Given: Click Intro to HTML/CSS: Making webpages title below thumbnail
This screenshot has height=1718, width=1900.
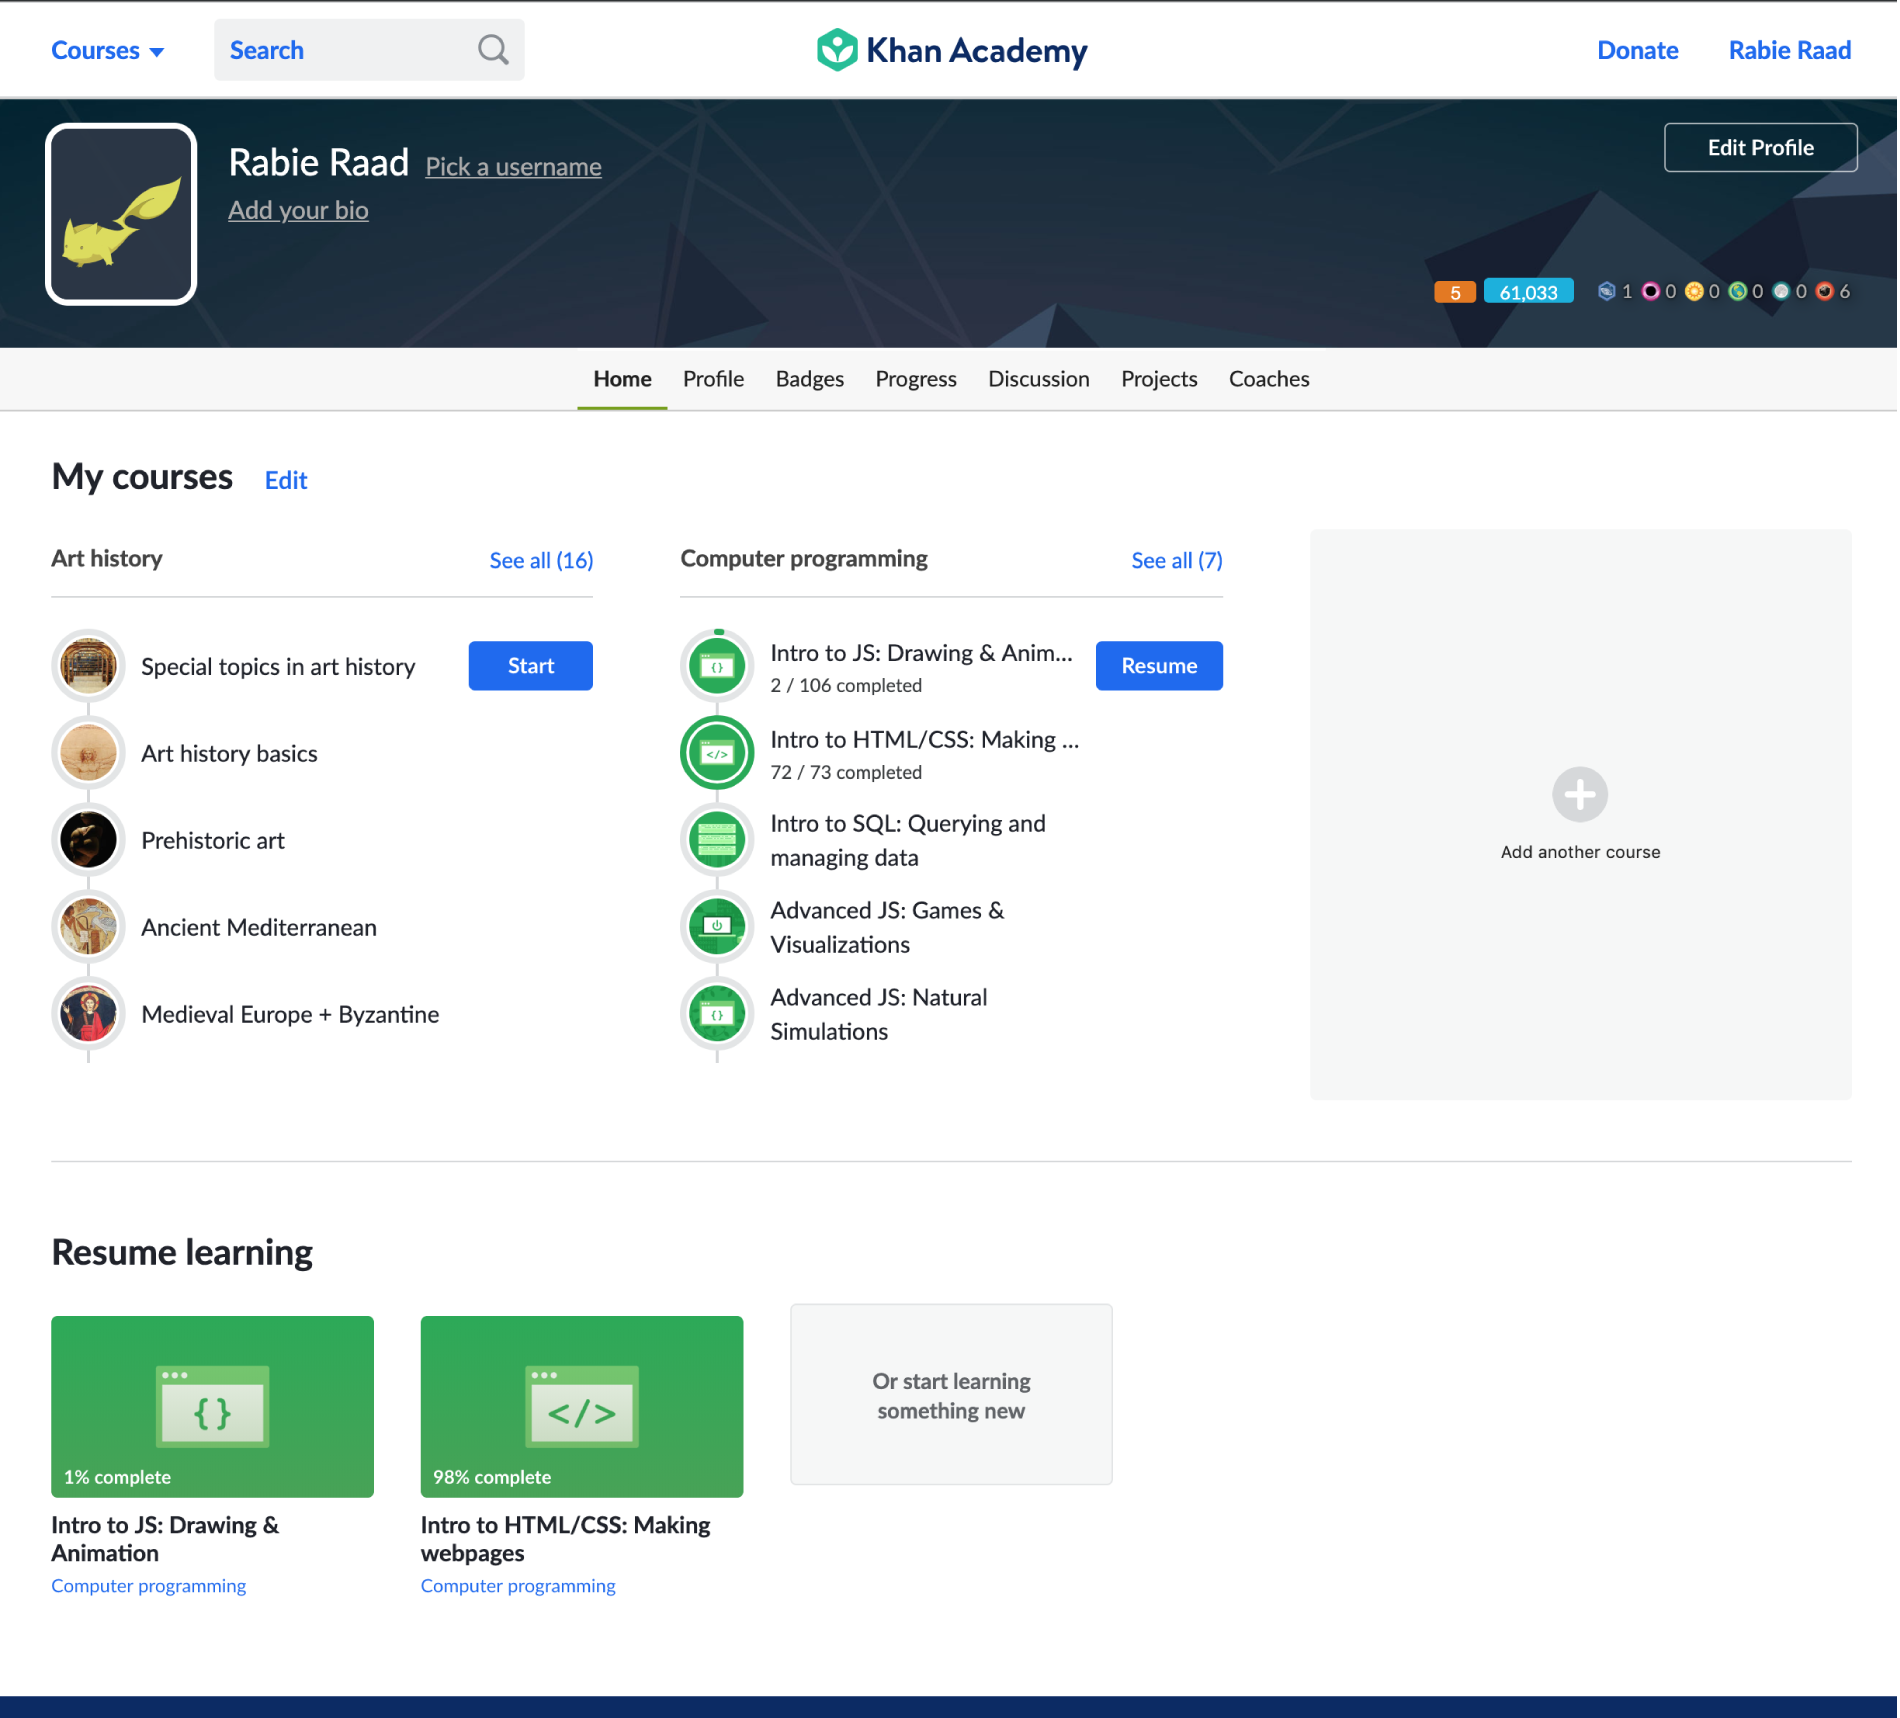Looking at the screenshot, I should pos(566,1539).
